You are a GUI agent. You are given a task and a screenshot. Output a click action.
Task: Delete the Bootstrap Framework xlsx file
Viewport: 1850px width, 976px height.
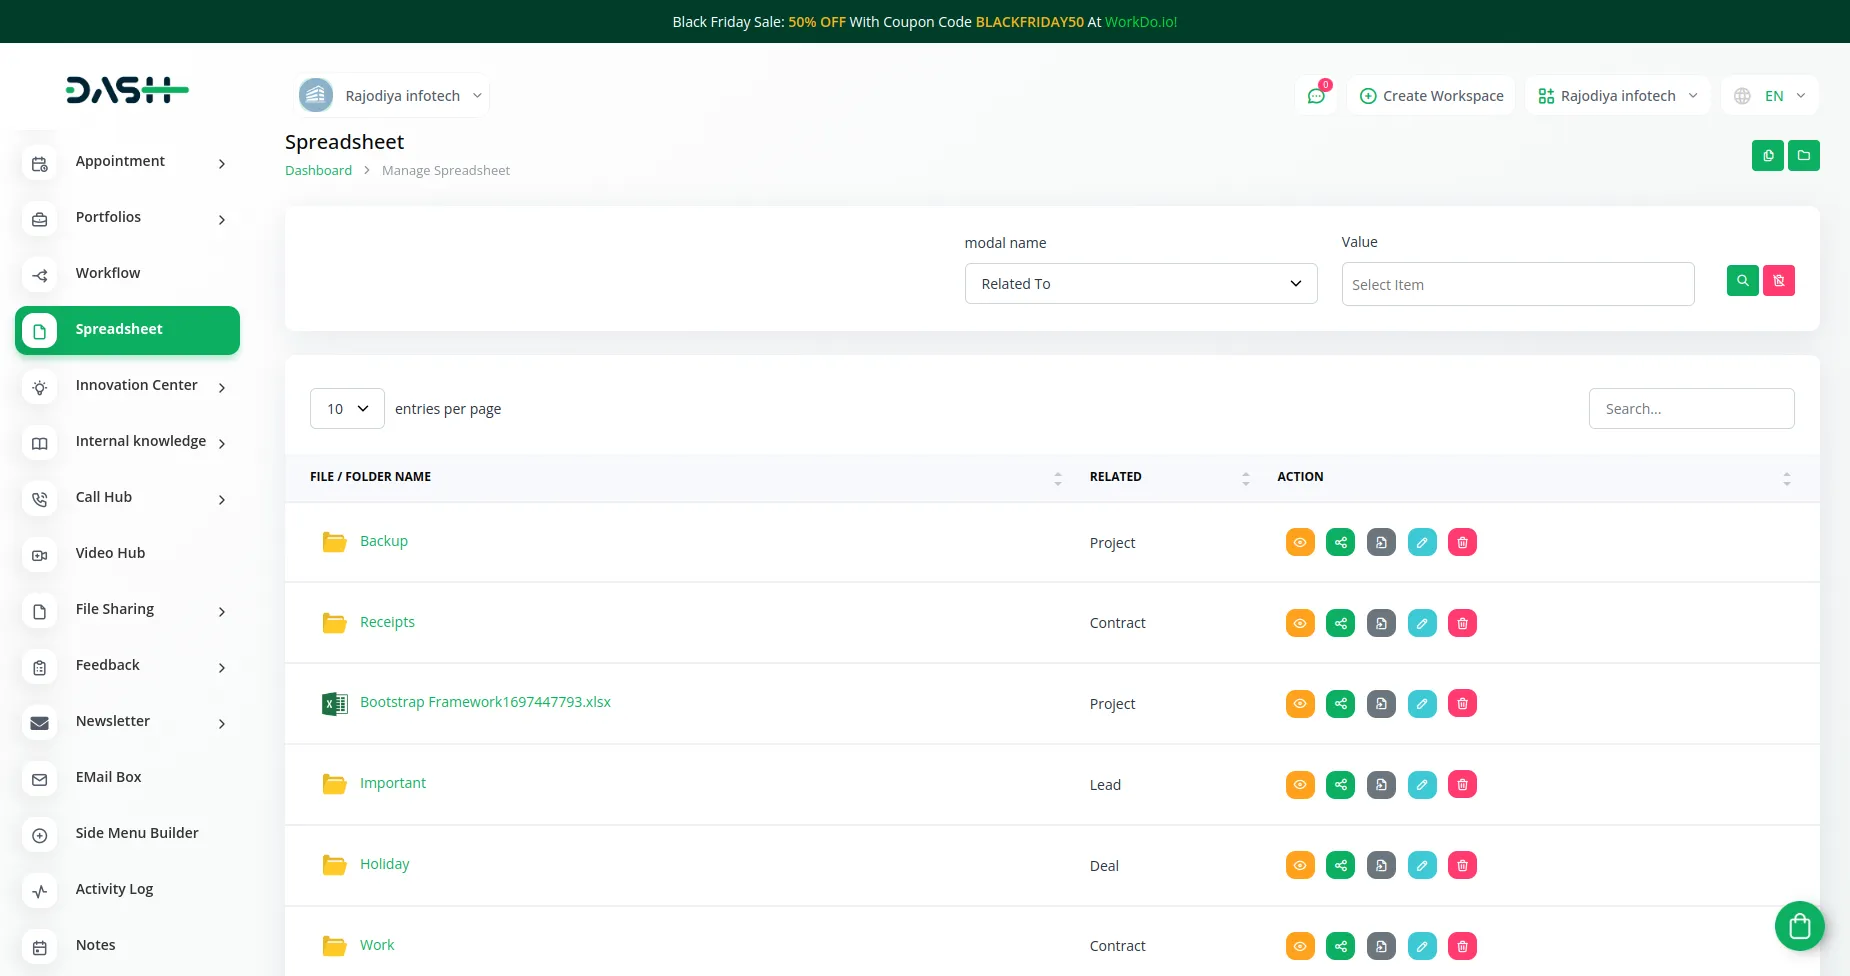tap(1463, 704)
